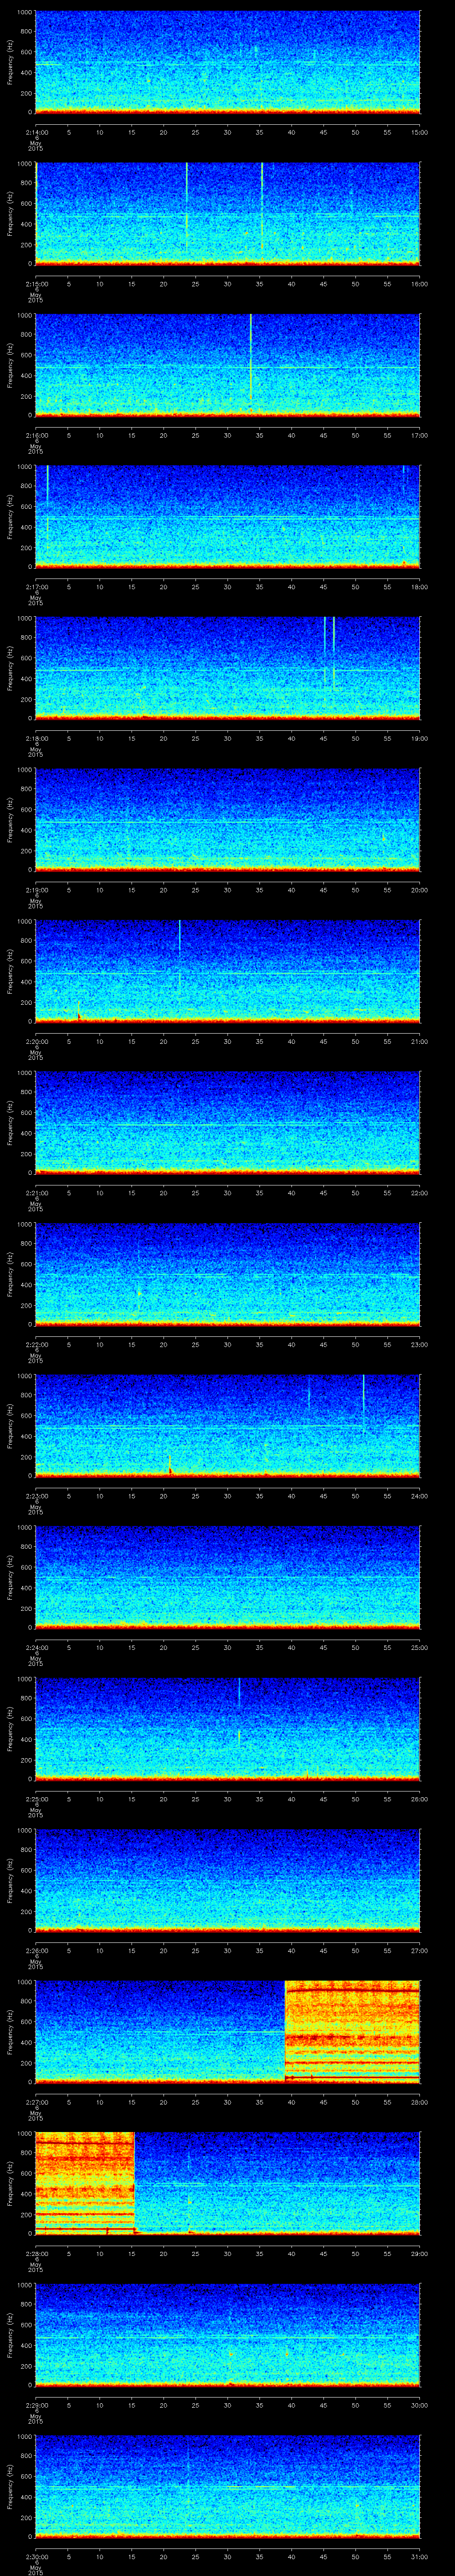Click the '2:19:00' time label
Screen dimensions: 455x2576
[36, 890]
